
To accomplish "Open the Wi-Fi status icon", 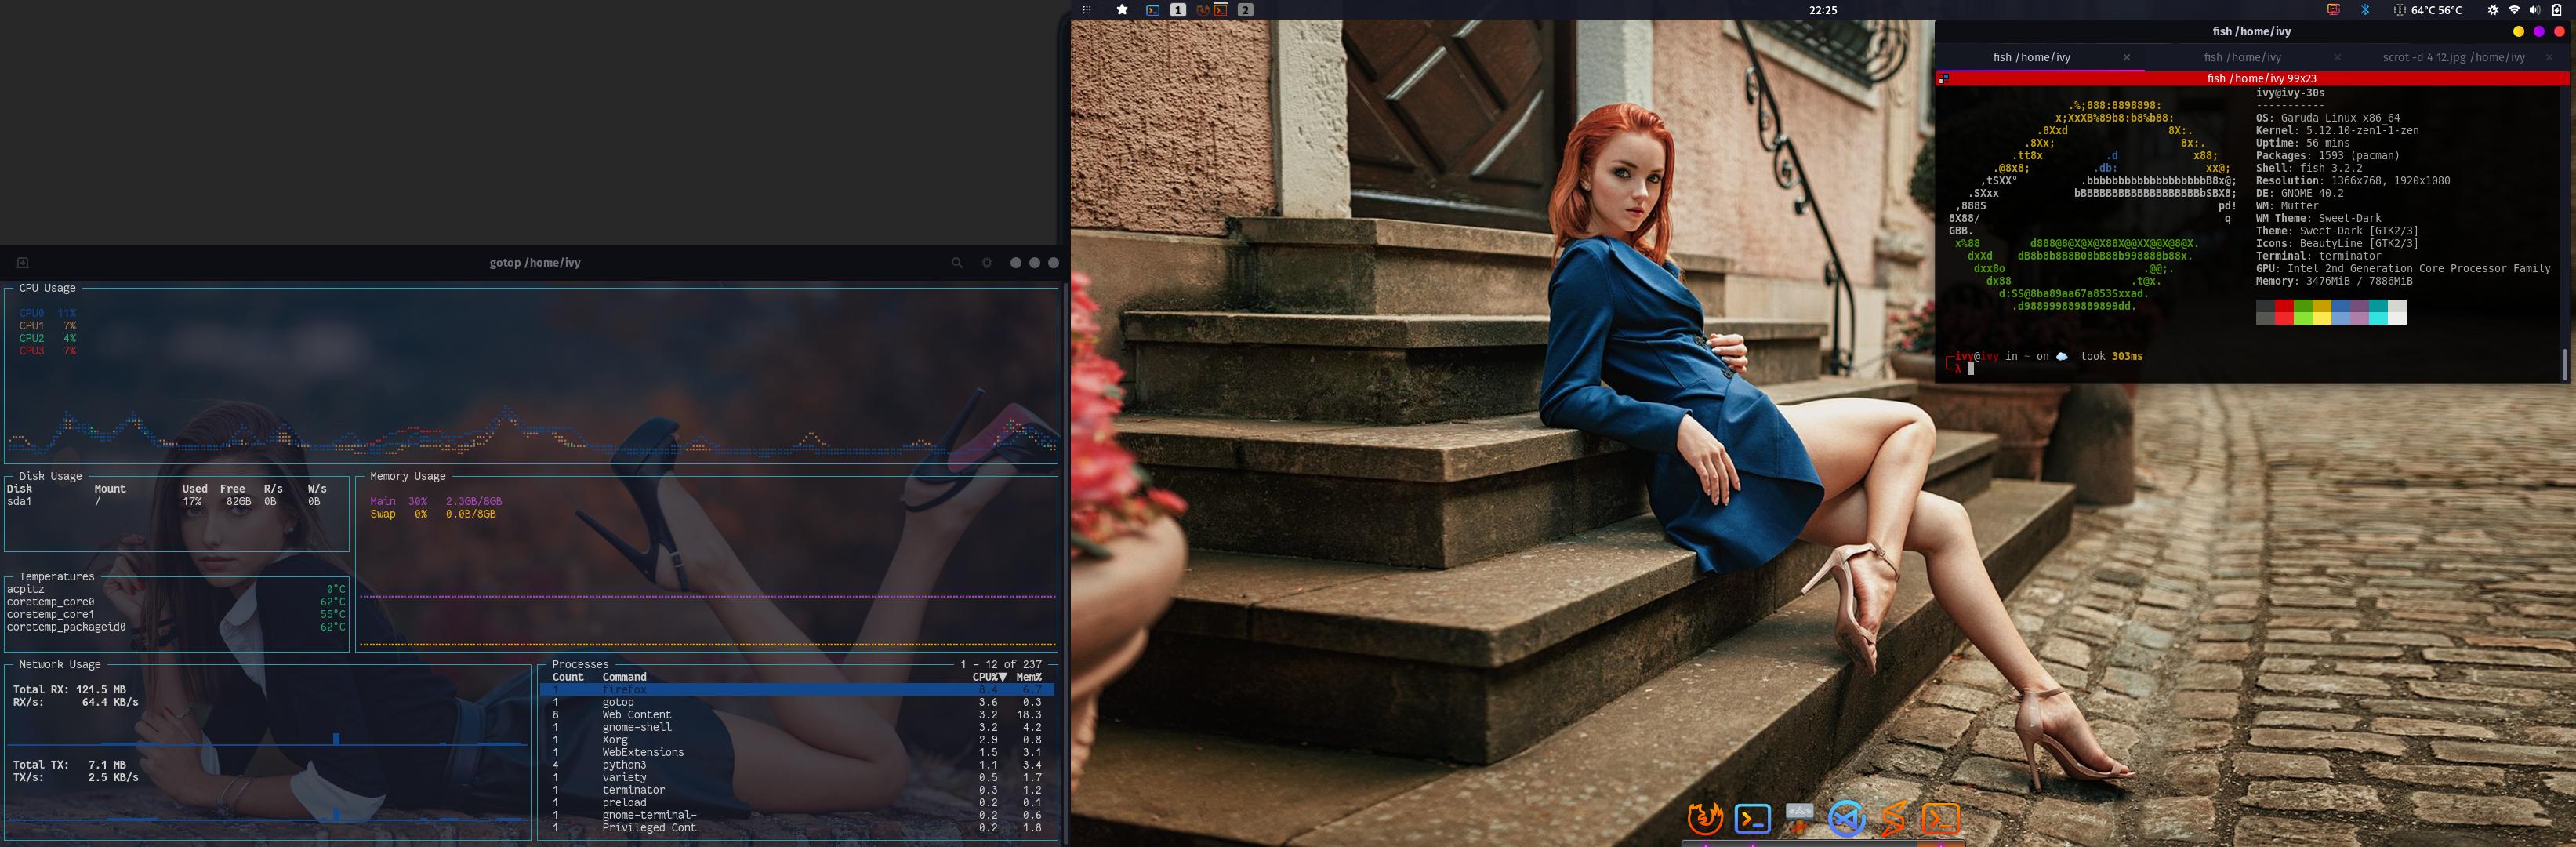I will tap(2514, 10).
